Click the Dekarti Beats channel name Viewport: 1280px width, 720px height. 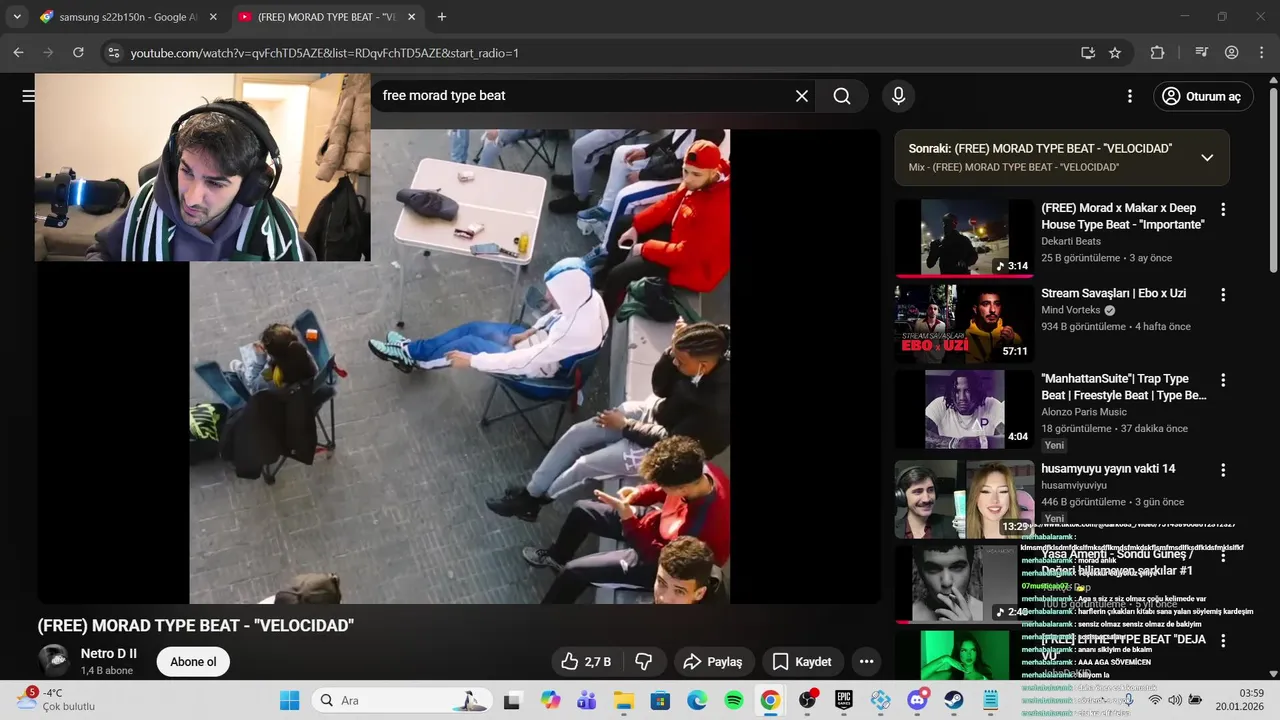click(x=1071, y=241)
